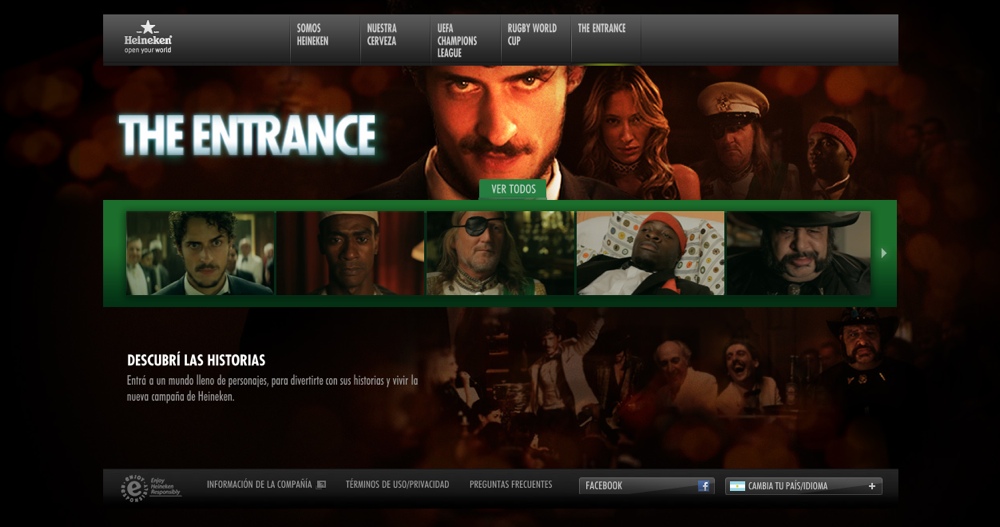Click the Ver Todos button
The width and height of the screenshot is (1000, 527).
pyautogui.click(x=513, y=189)
